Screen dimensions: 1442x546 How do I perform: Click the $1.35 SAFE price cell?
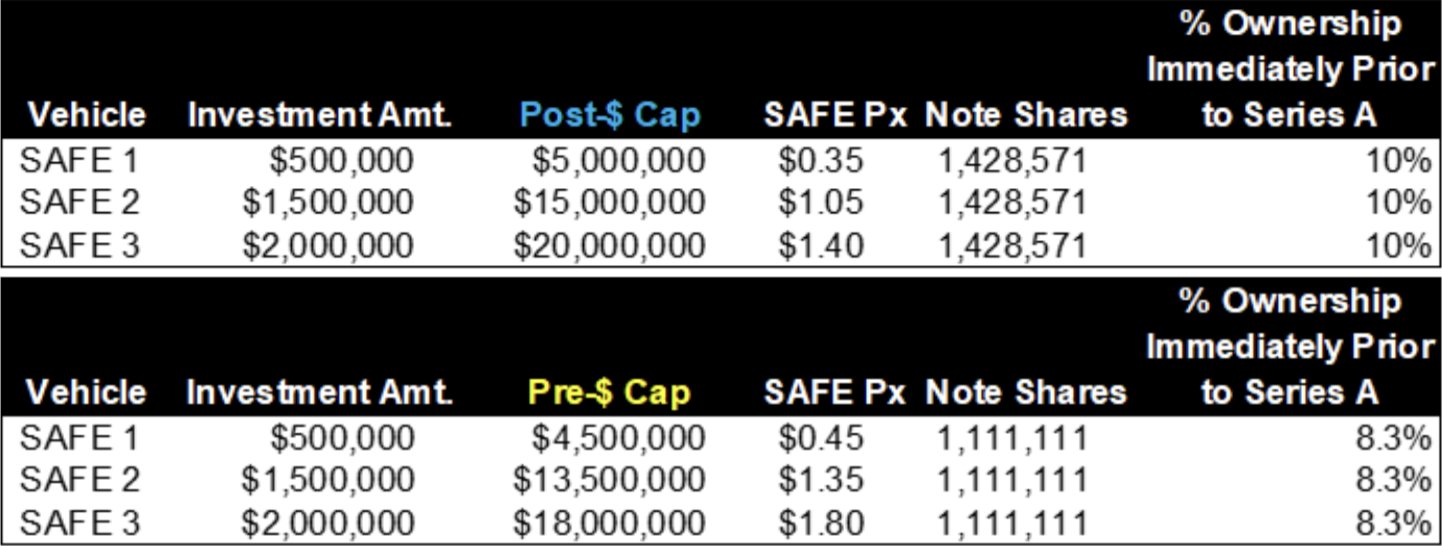[820, 479]
